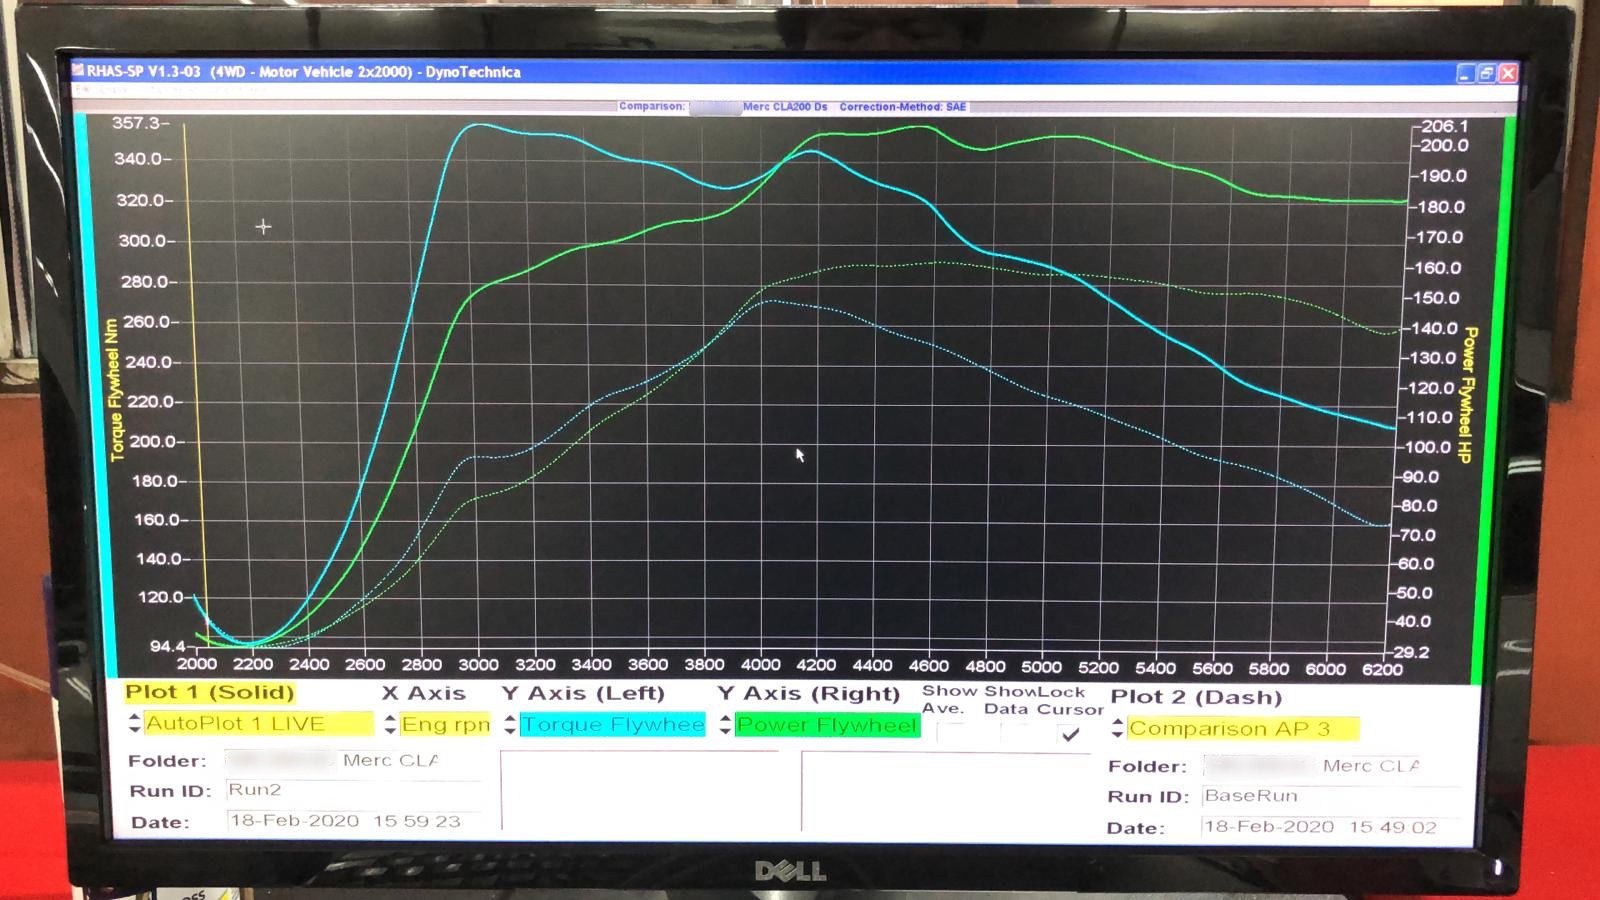Image resolution: width=1600 pixels, height=900 pixels.
Task: Click the 'Plot 1 (Solid)' heading
Action: (x=210, y=692)
